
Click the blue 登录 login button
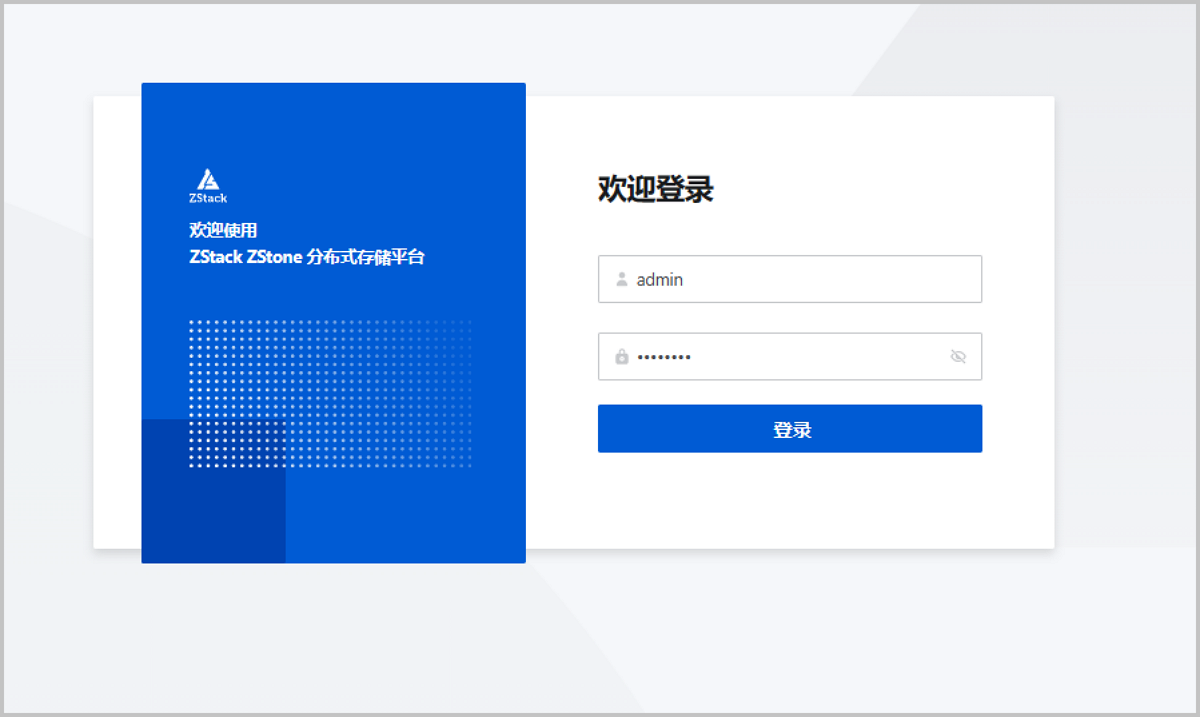coord(790,429)
